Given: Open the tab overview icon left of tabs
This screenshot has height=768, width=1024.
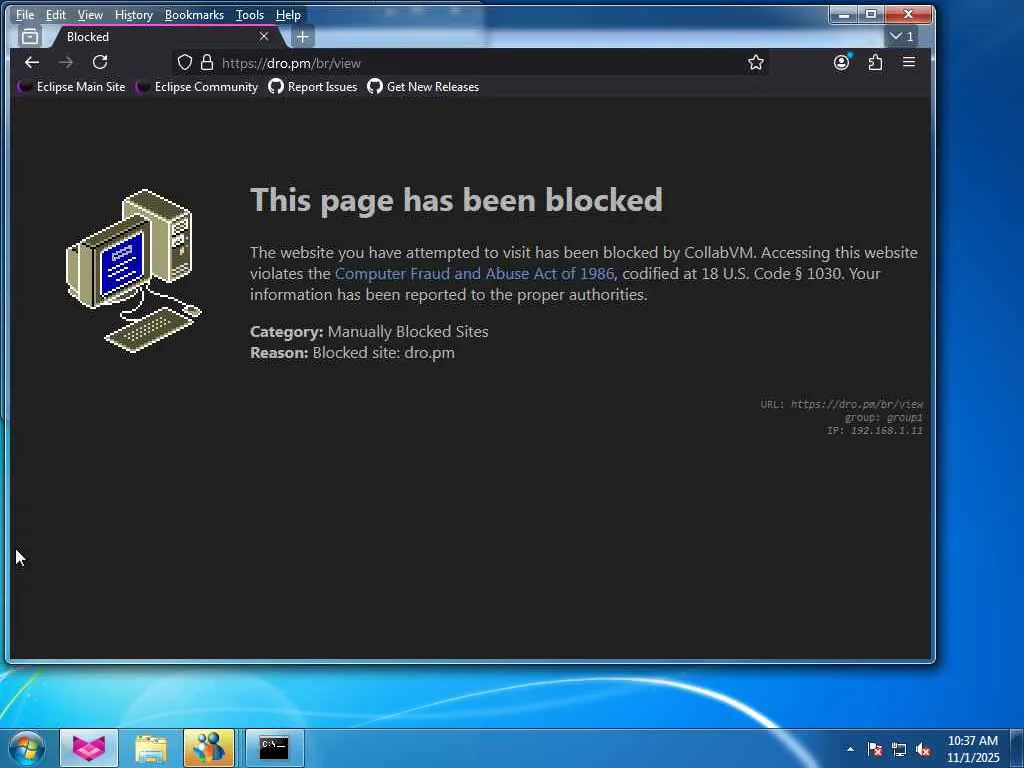Looking at the screenshot, I should pos(29,37).
